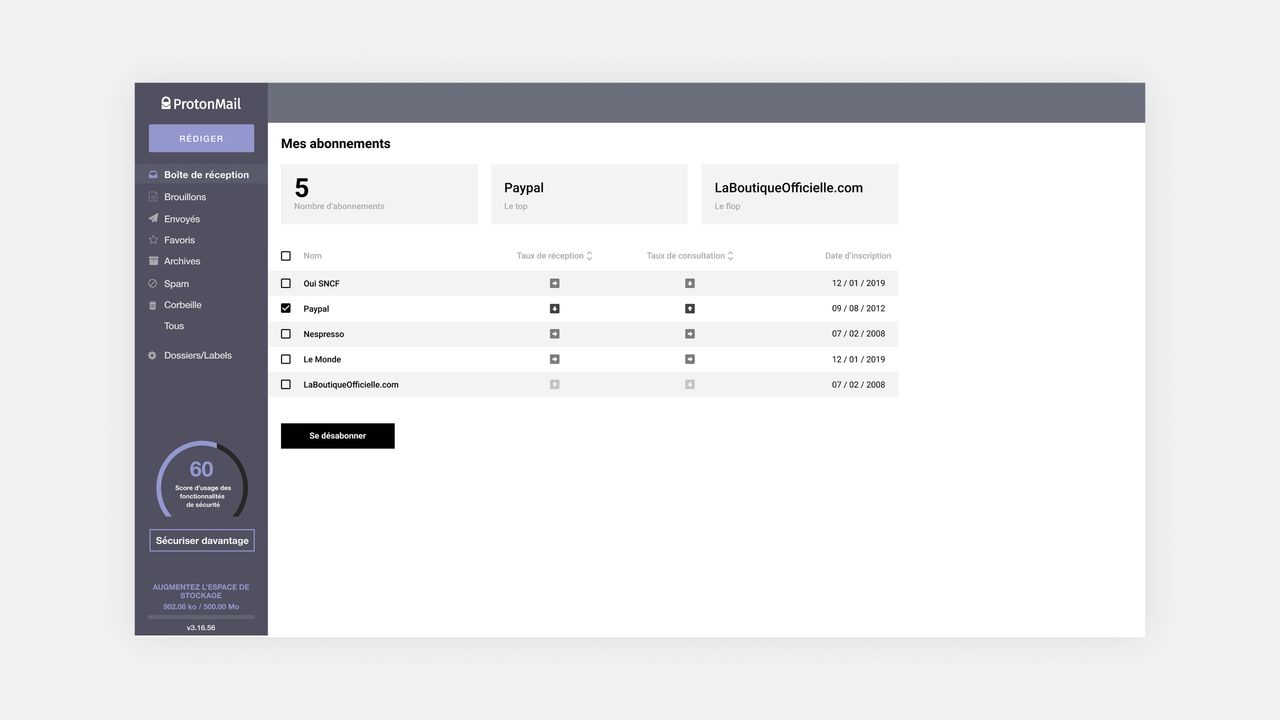
Task: Check the Oui SNCF subscription checkbox
Action: (286, 284)
